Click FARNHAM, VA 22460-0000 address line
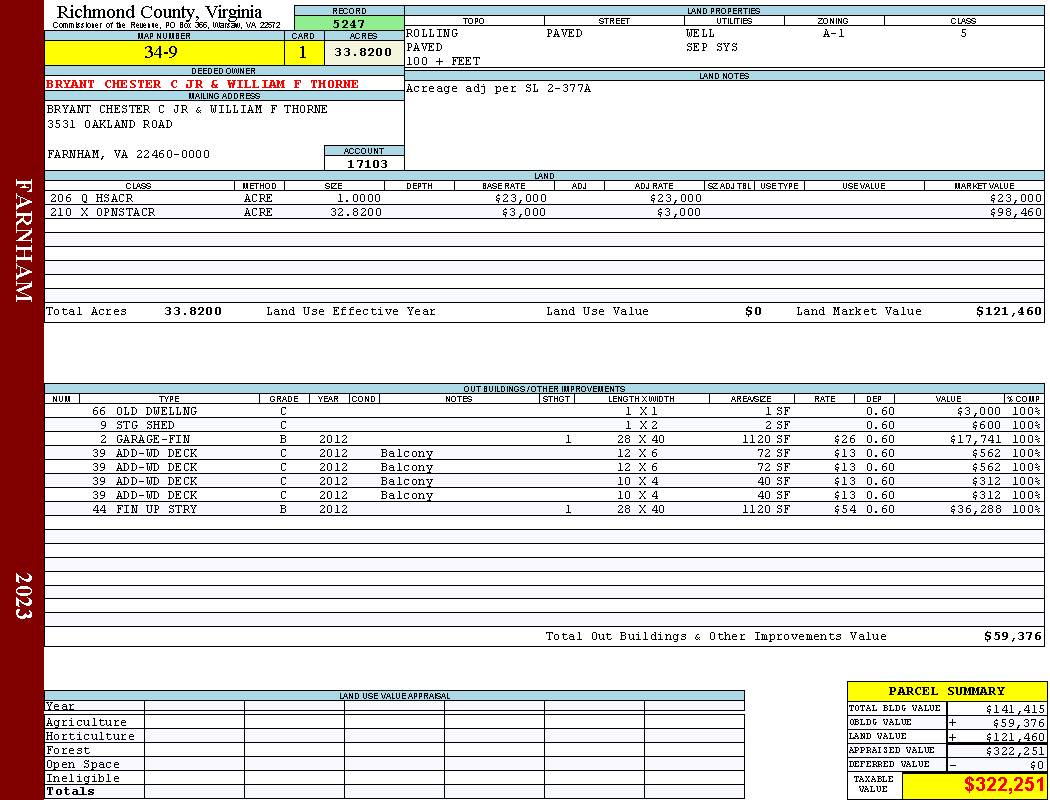The width and height of the screenshot is (1050, 800). click(129, 155)
